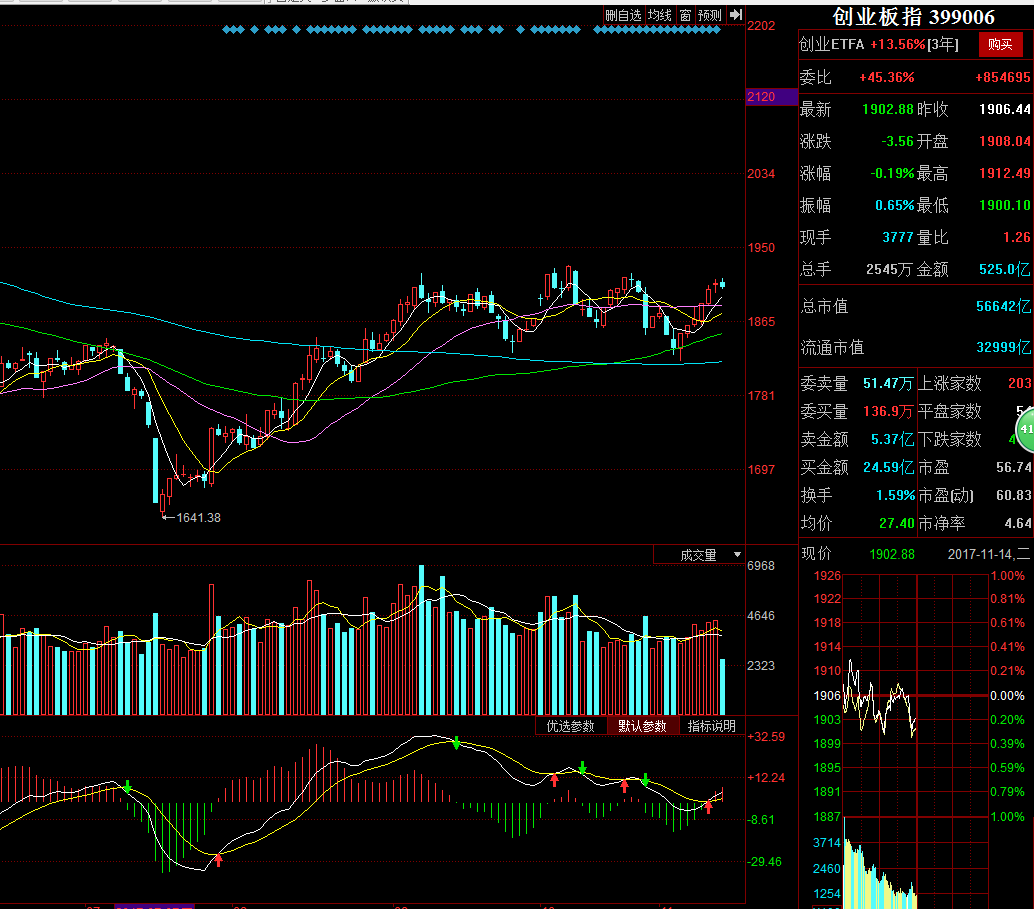Viewport: 1034px width, 909px height.
Task: Click the +32.59 MACD axis label
Action: [766, 737]
